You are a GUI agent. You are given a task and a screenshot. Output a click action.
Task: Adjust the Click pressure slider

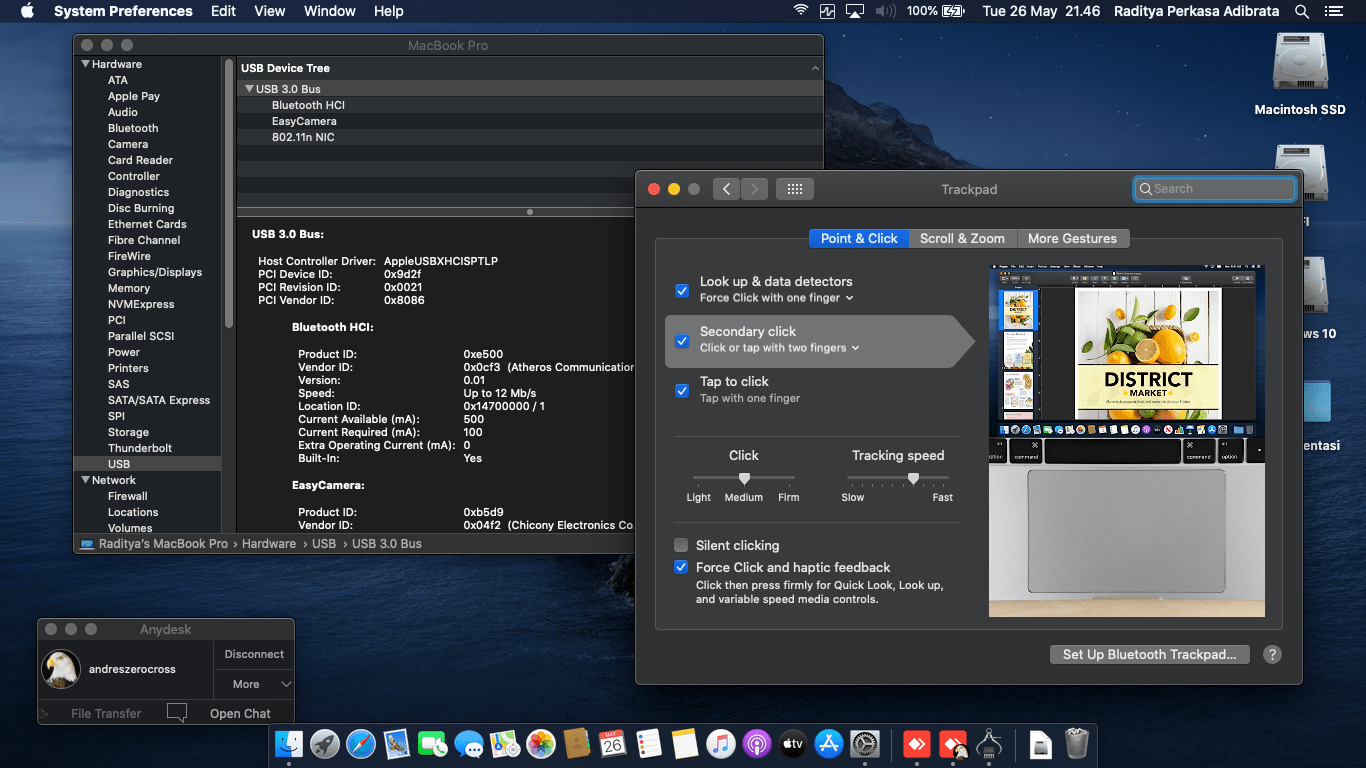click(744, 479)
